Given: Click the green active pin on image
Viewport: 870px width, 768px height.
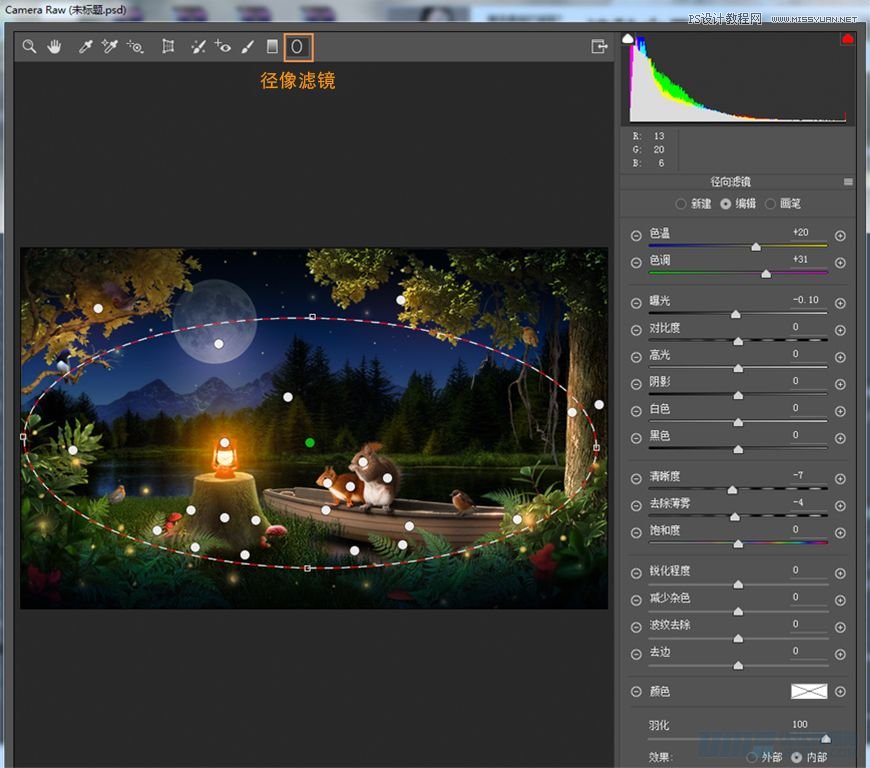Looking at the screenshot, I should click(x=310, y=442).
